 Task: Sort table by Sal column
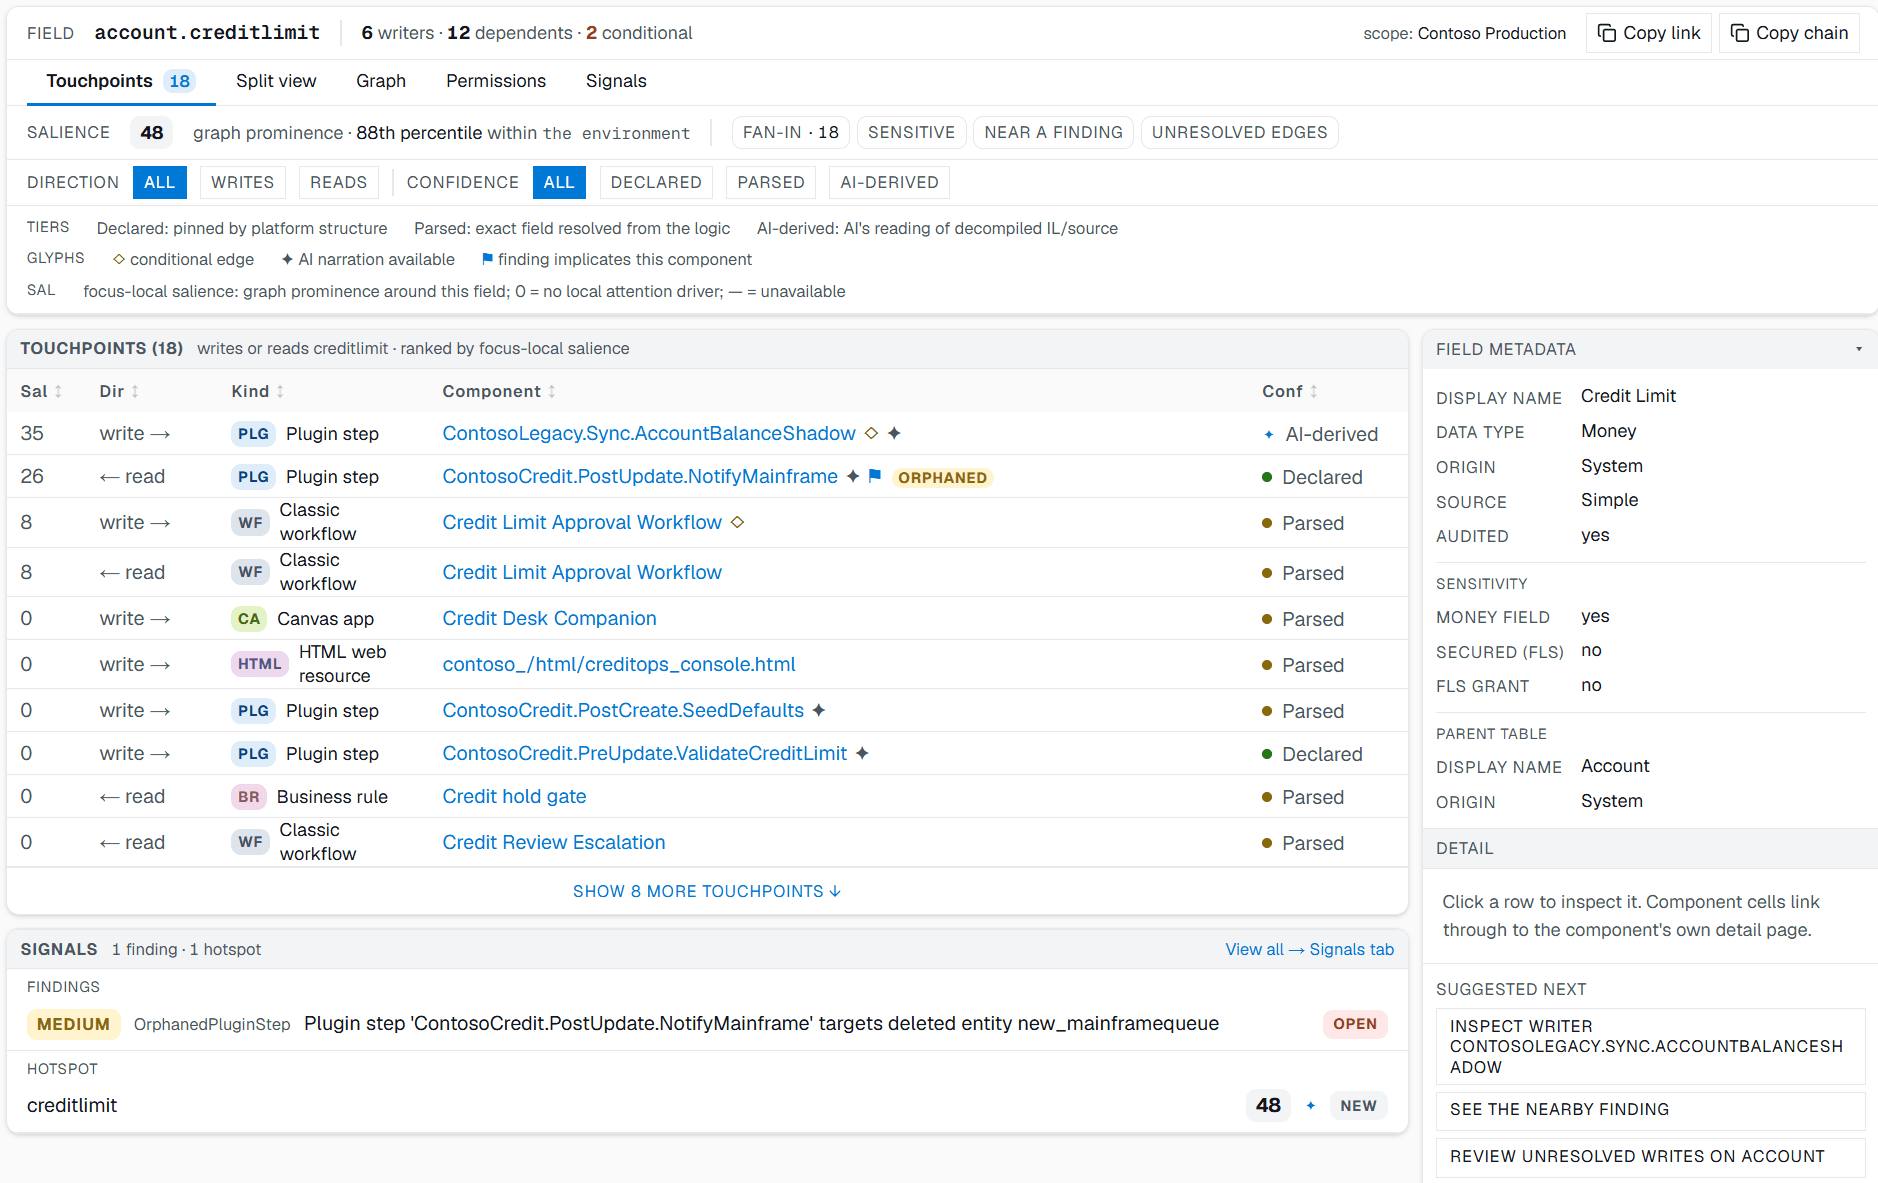coord(41,391)
